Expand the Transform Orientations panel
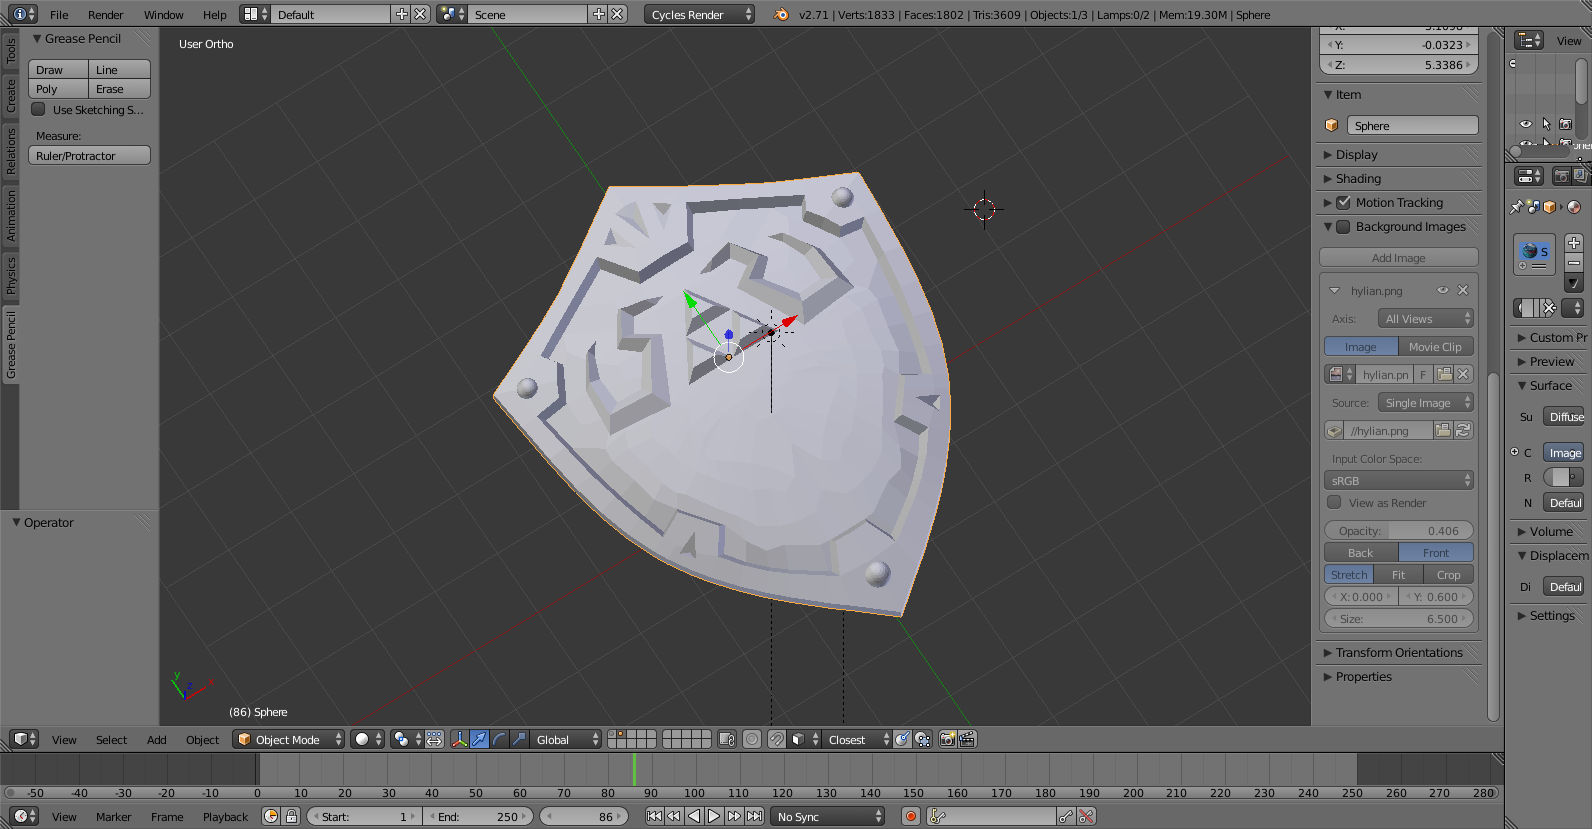Screen dimensions: 1592x829 coord(1399,652)
